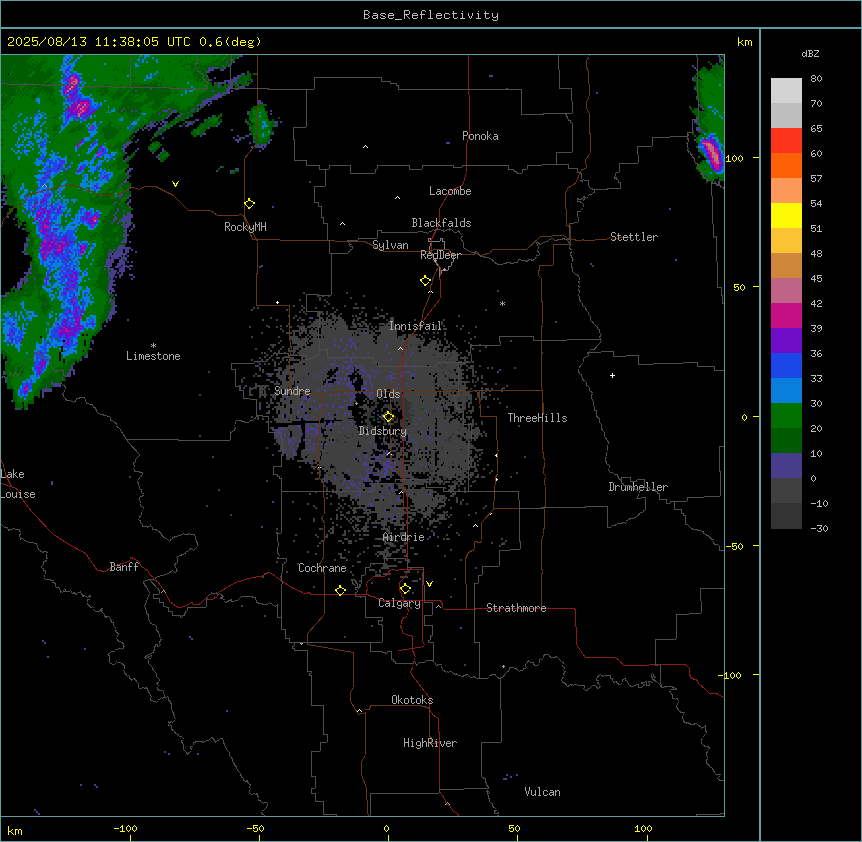862x842 pixels.
Task: Click the intense storm cell at right map edge
Action: (711, 153)
